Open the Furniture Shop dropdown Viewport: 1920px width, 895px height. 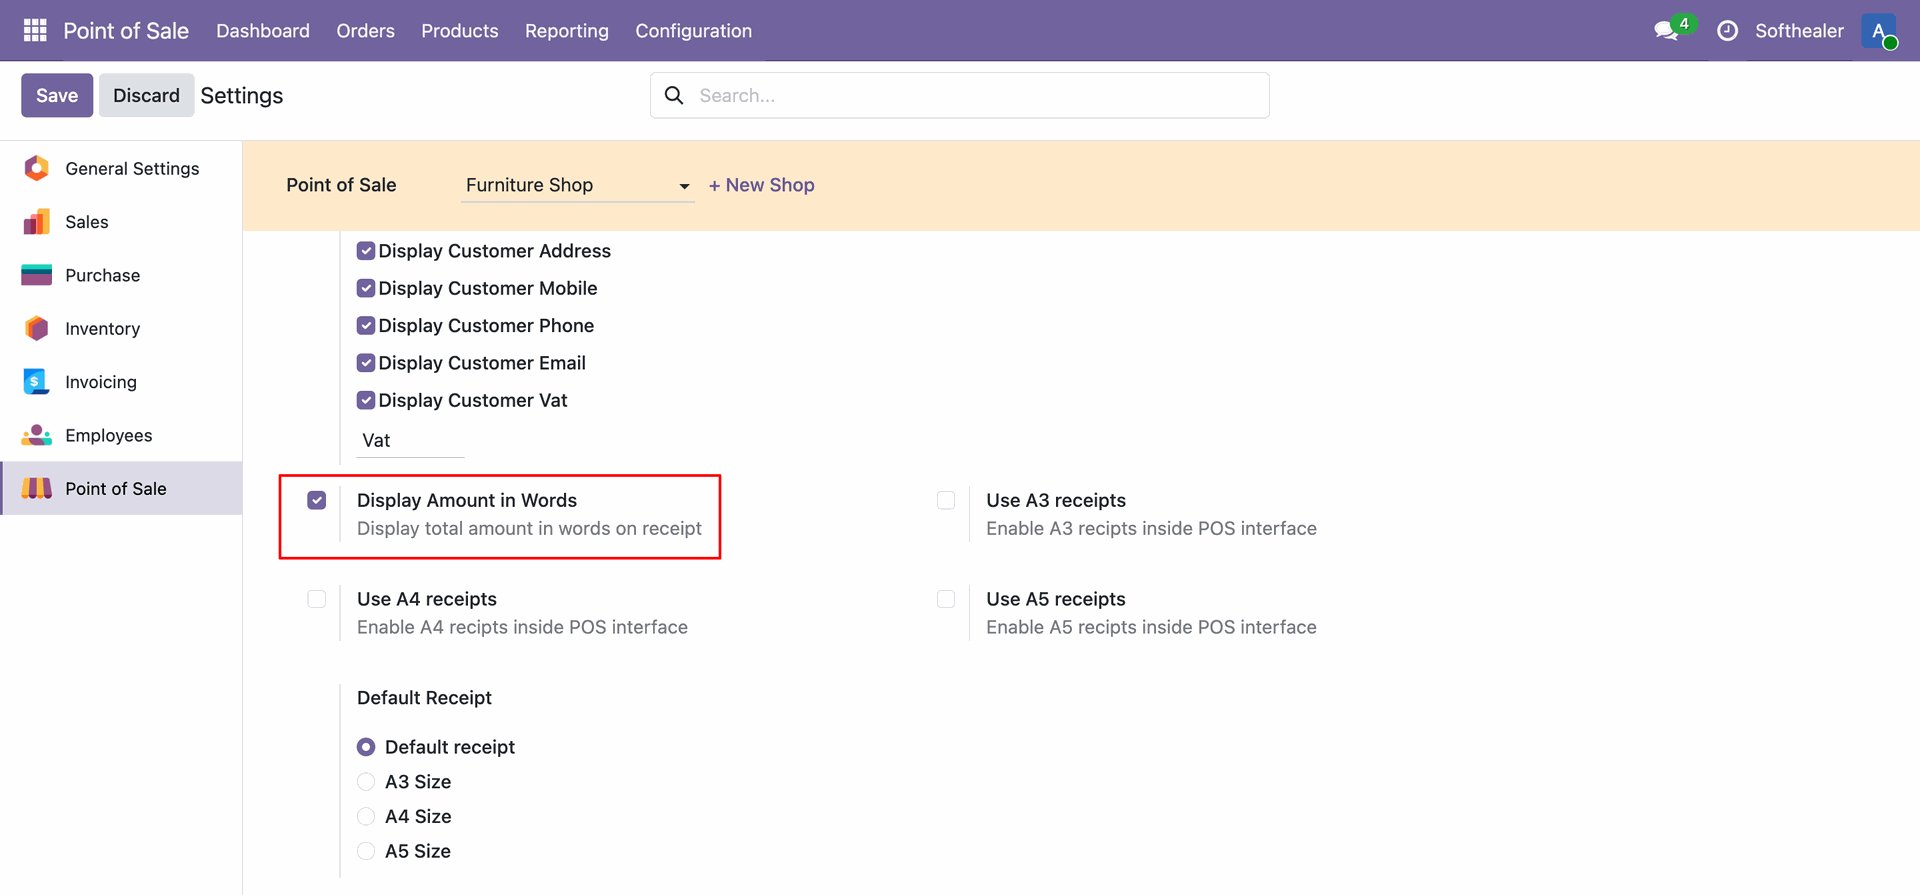pyautogui.click(x=577, y=185)
